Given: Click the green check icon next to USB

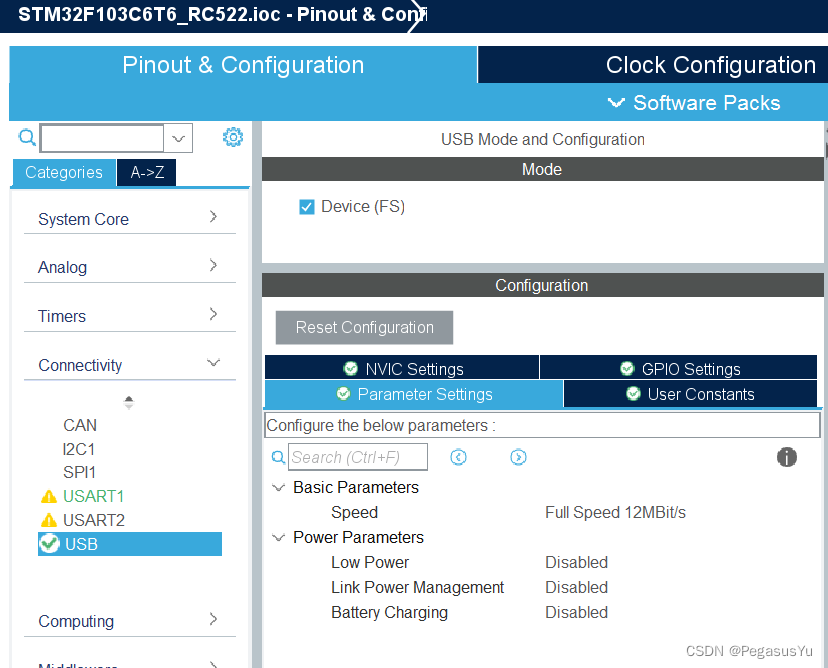Looking at the screenshot, I should point(50,543).
